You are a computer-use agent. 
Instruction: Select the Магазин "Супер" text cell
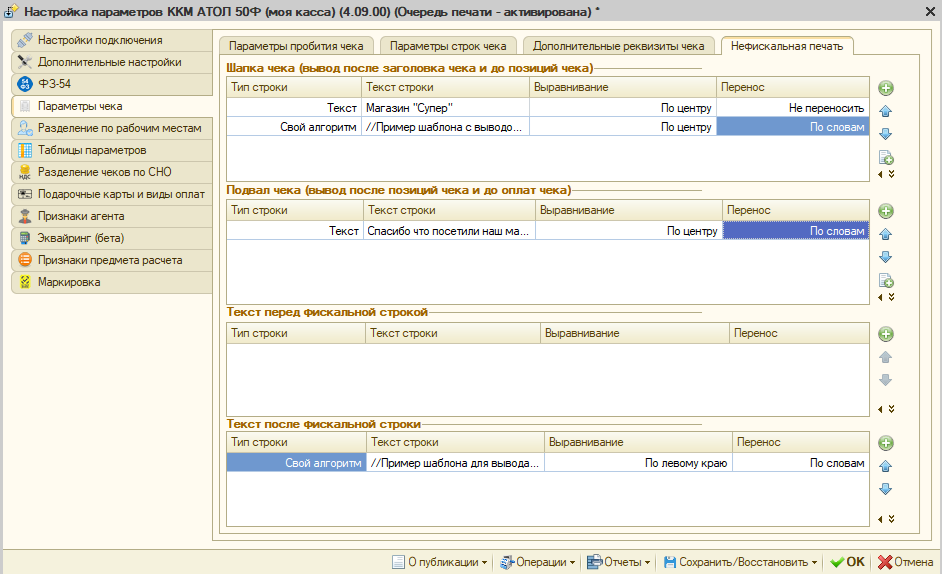click(445, 108)
